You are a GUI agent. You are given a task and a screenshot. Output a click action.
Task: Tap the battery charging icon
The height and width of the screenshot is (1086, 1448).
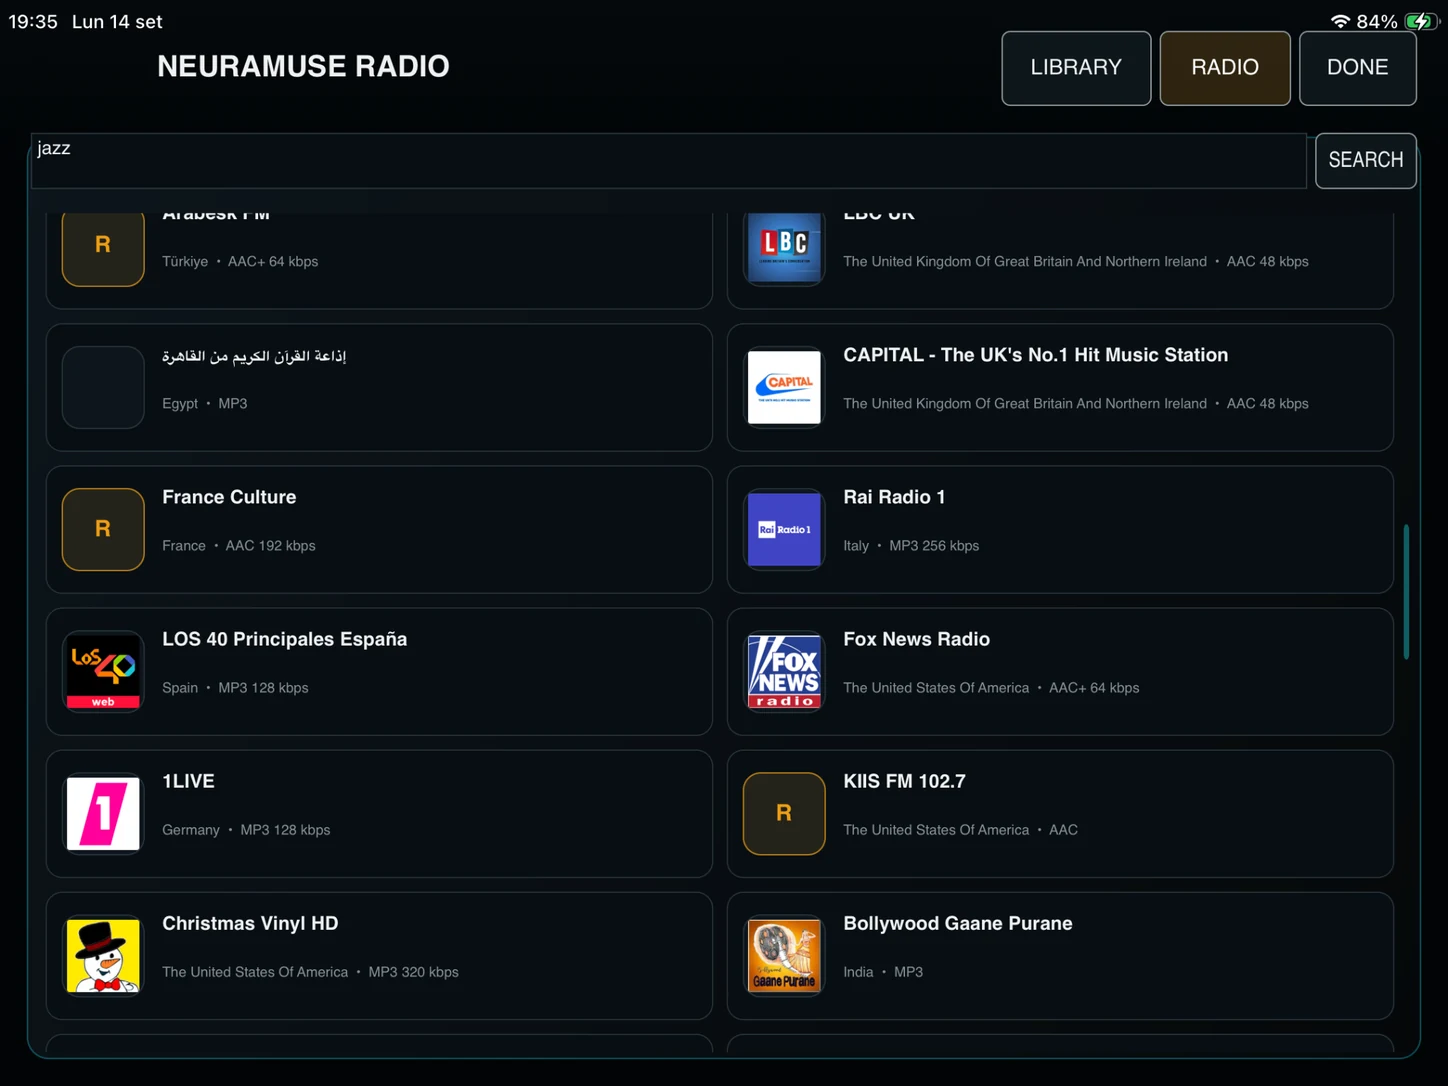(1420, 21)
